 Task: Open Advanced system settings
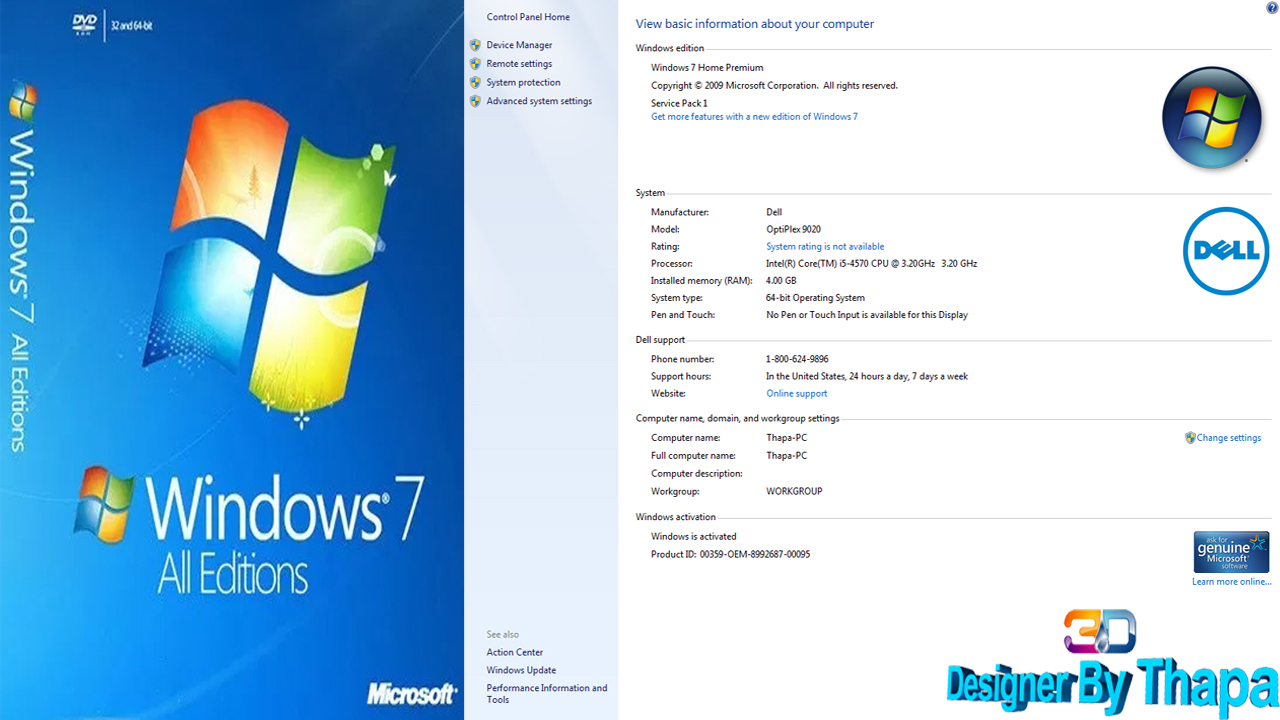539,101
